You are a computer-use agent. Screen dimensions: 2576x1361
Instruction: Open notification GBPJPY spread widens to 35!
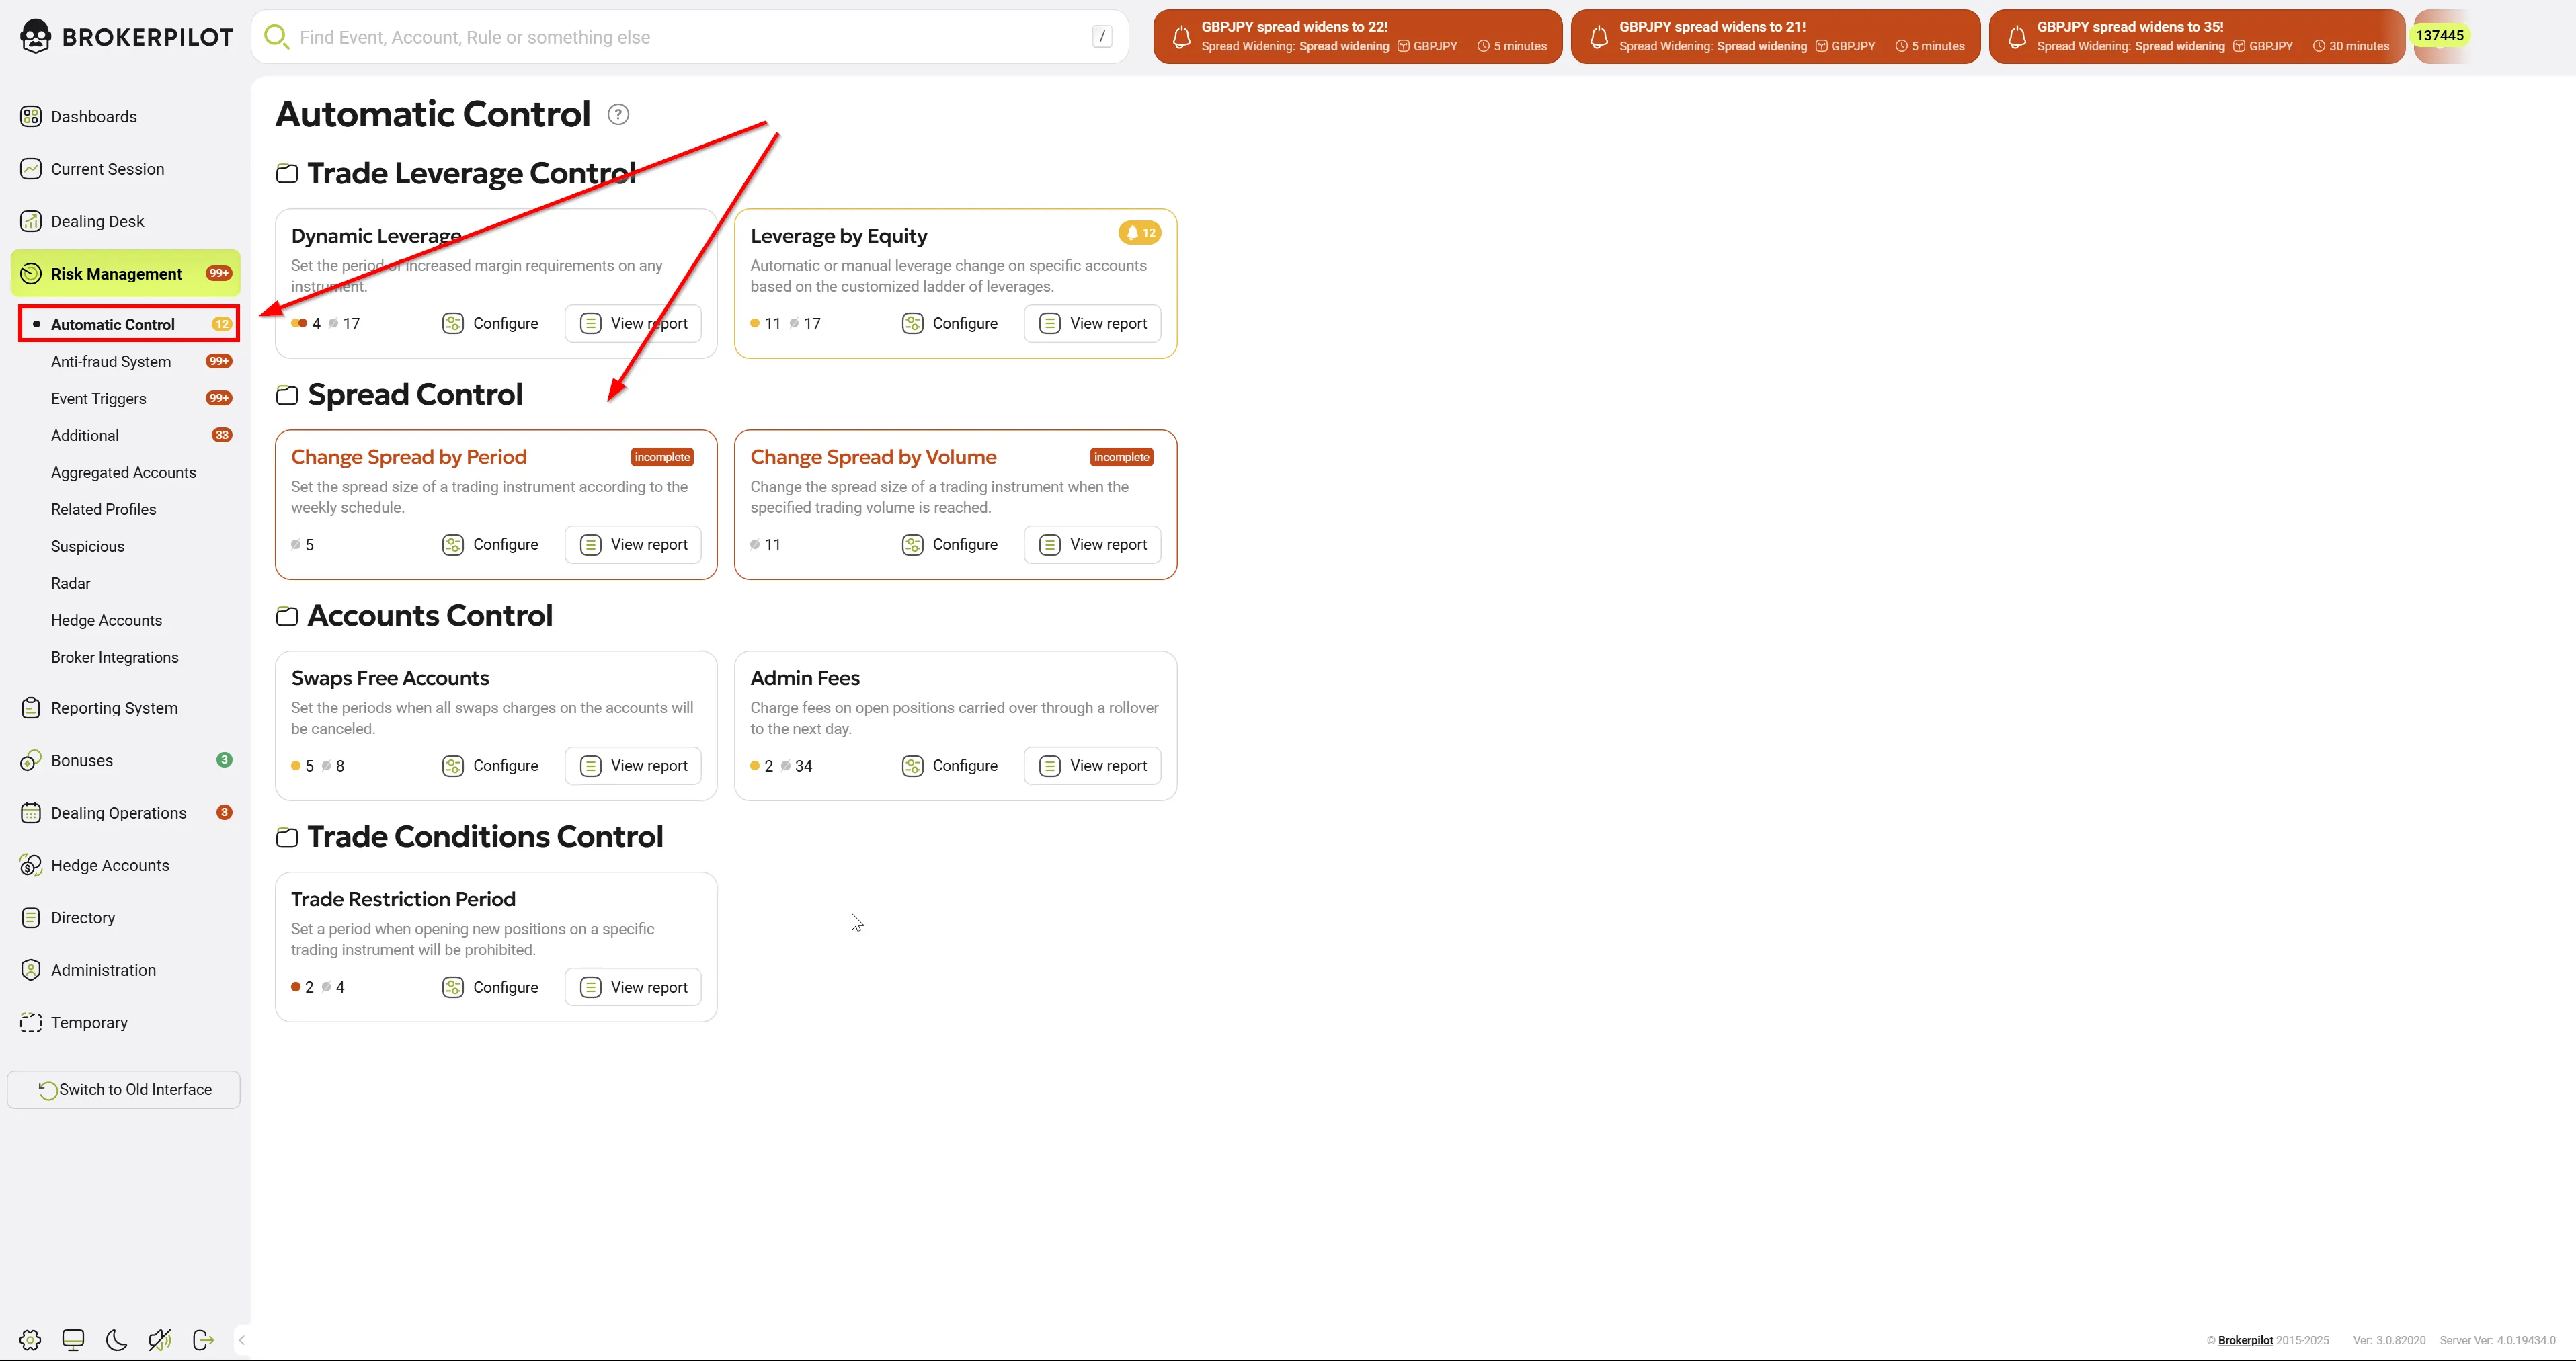[2197, 37]
